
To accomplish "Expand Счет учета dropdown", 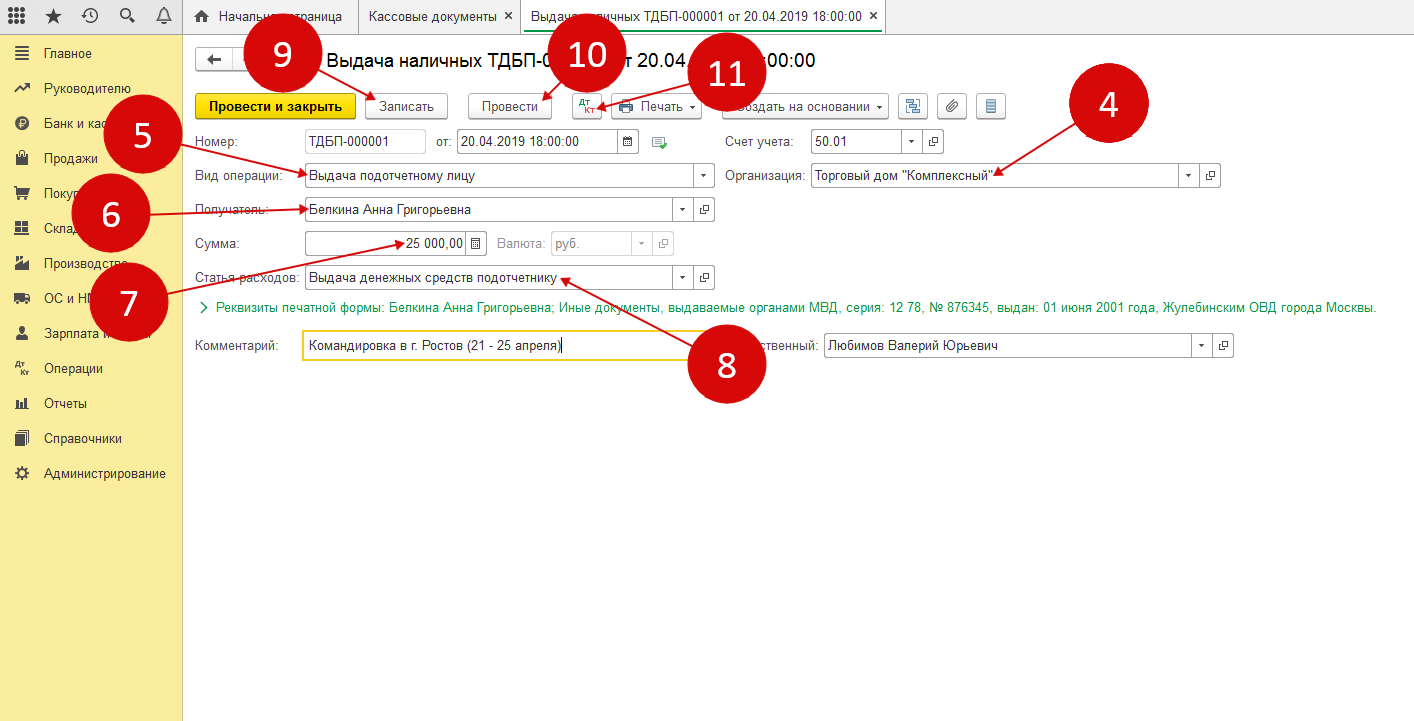I will coord(911,142).
